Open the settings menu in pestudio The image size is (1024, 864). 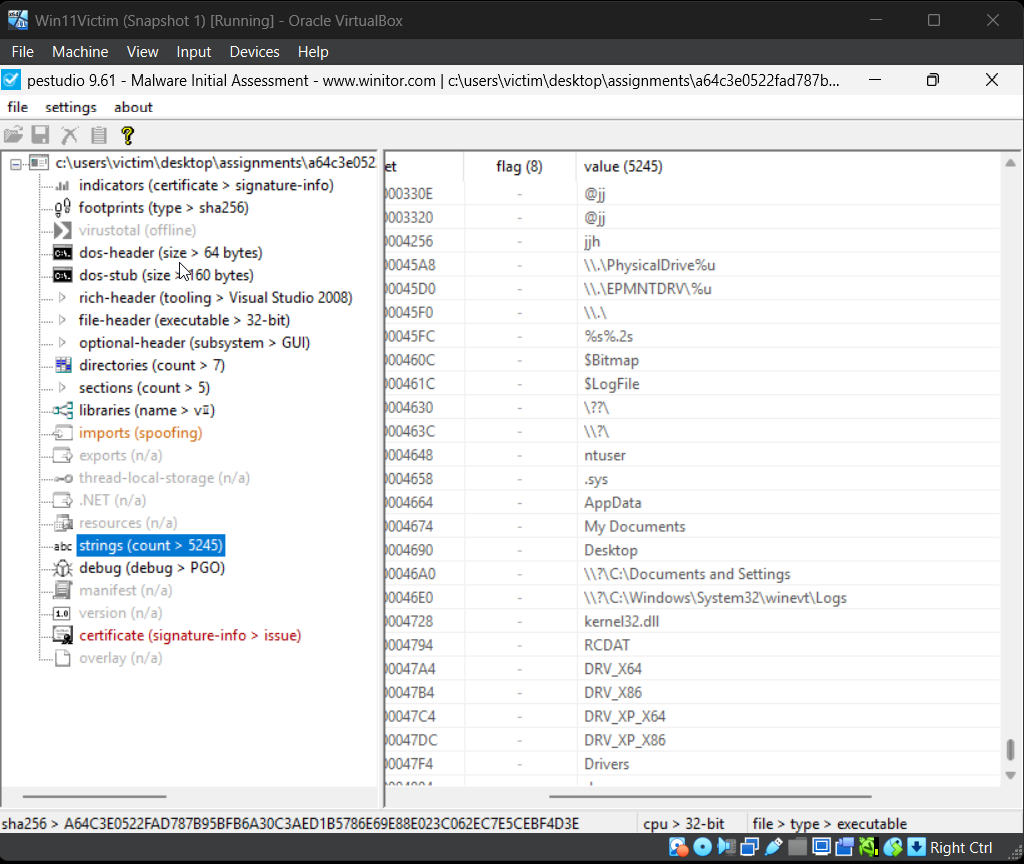tap(71, 107)
